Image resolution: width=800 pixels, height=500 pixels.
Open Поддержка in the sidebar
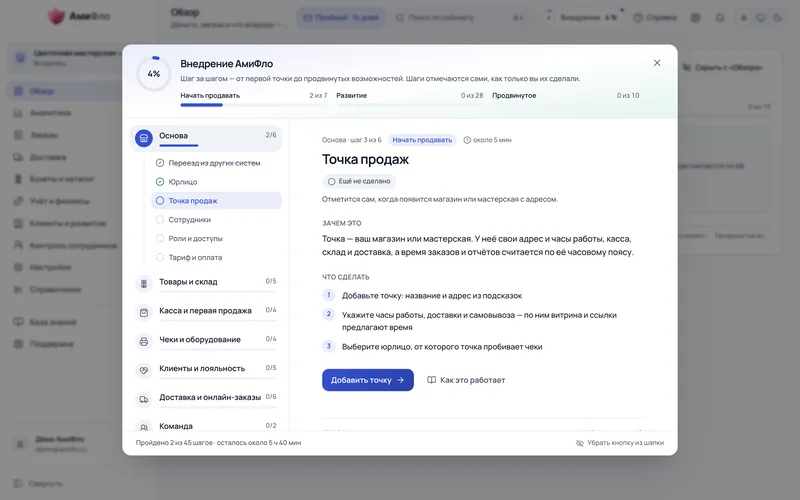[65, 344]
